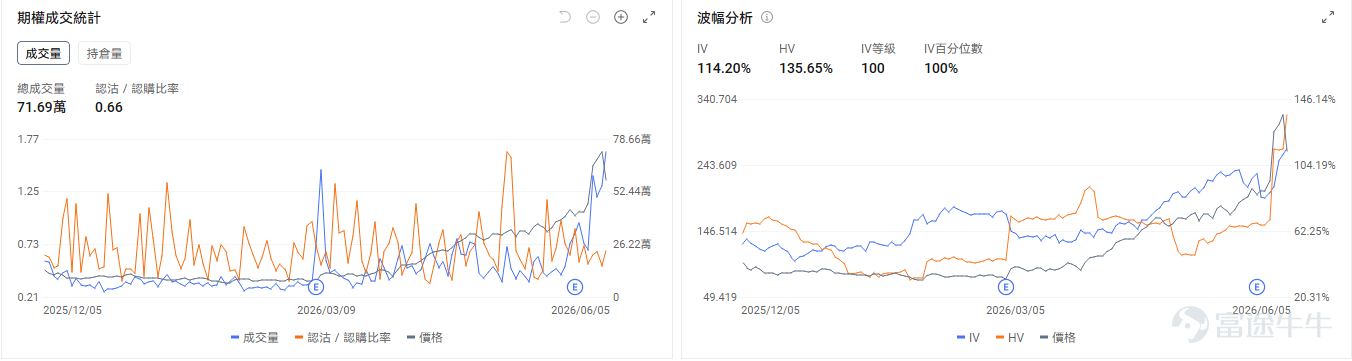Select the 成交量 tab
Viewport: 1352px width, 361px height.
(44, 54)
